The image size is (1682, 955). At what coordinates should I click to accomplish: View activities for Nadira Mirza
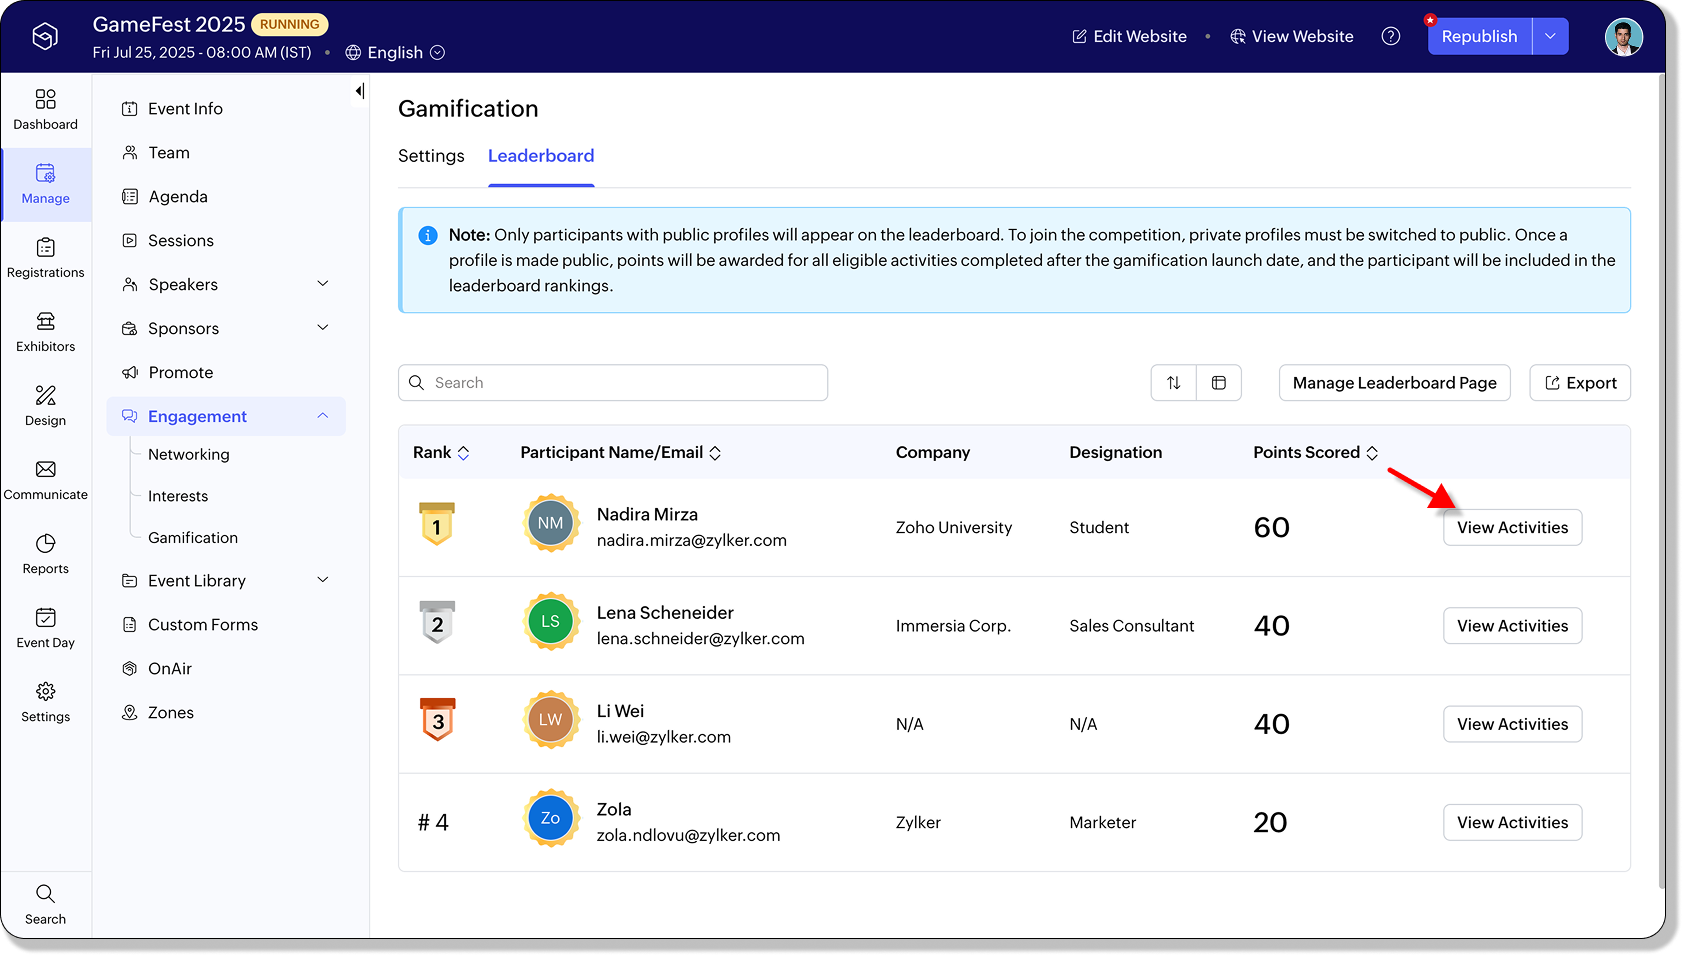(1512, 528)
